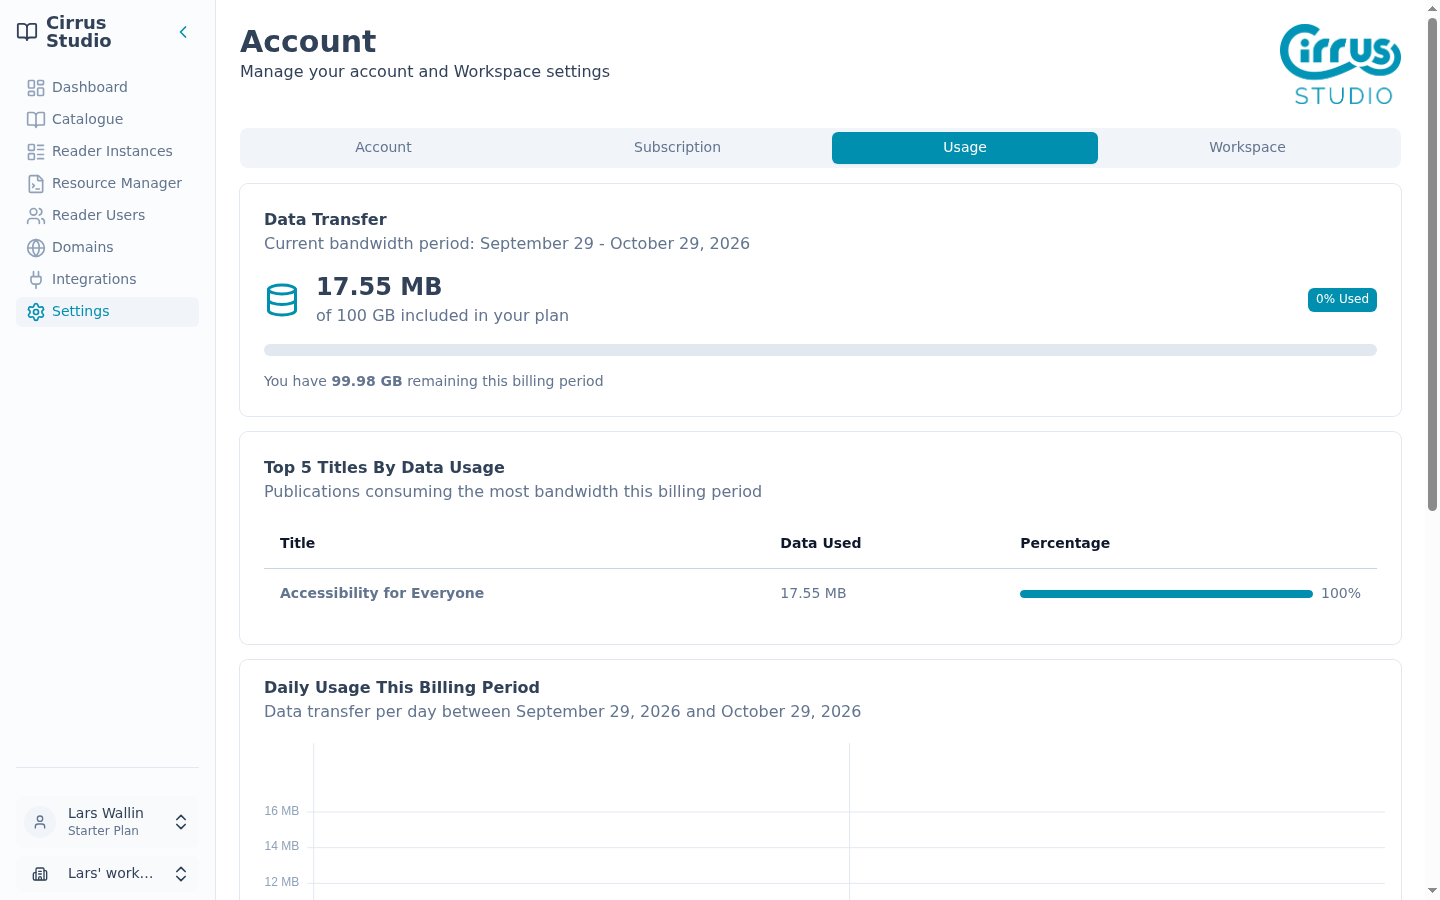The width and height of the screenshot is (1440, 900).
Task: Click the Starter Plan label
Action: (103, 832)
